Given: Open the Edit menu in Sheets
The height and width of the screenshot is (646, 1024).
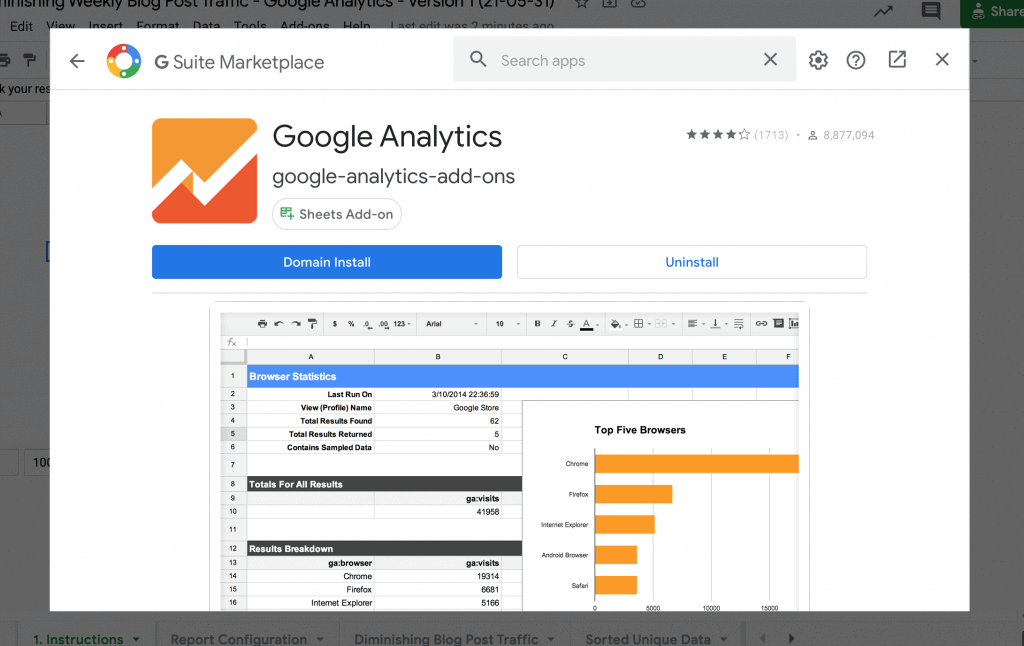Looking at the screenshot, I should 21,26.
